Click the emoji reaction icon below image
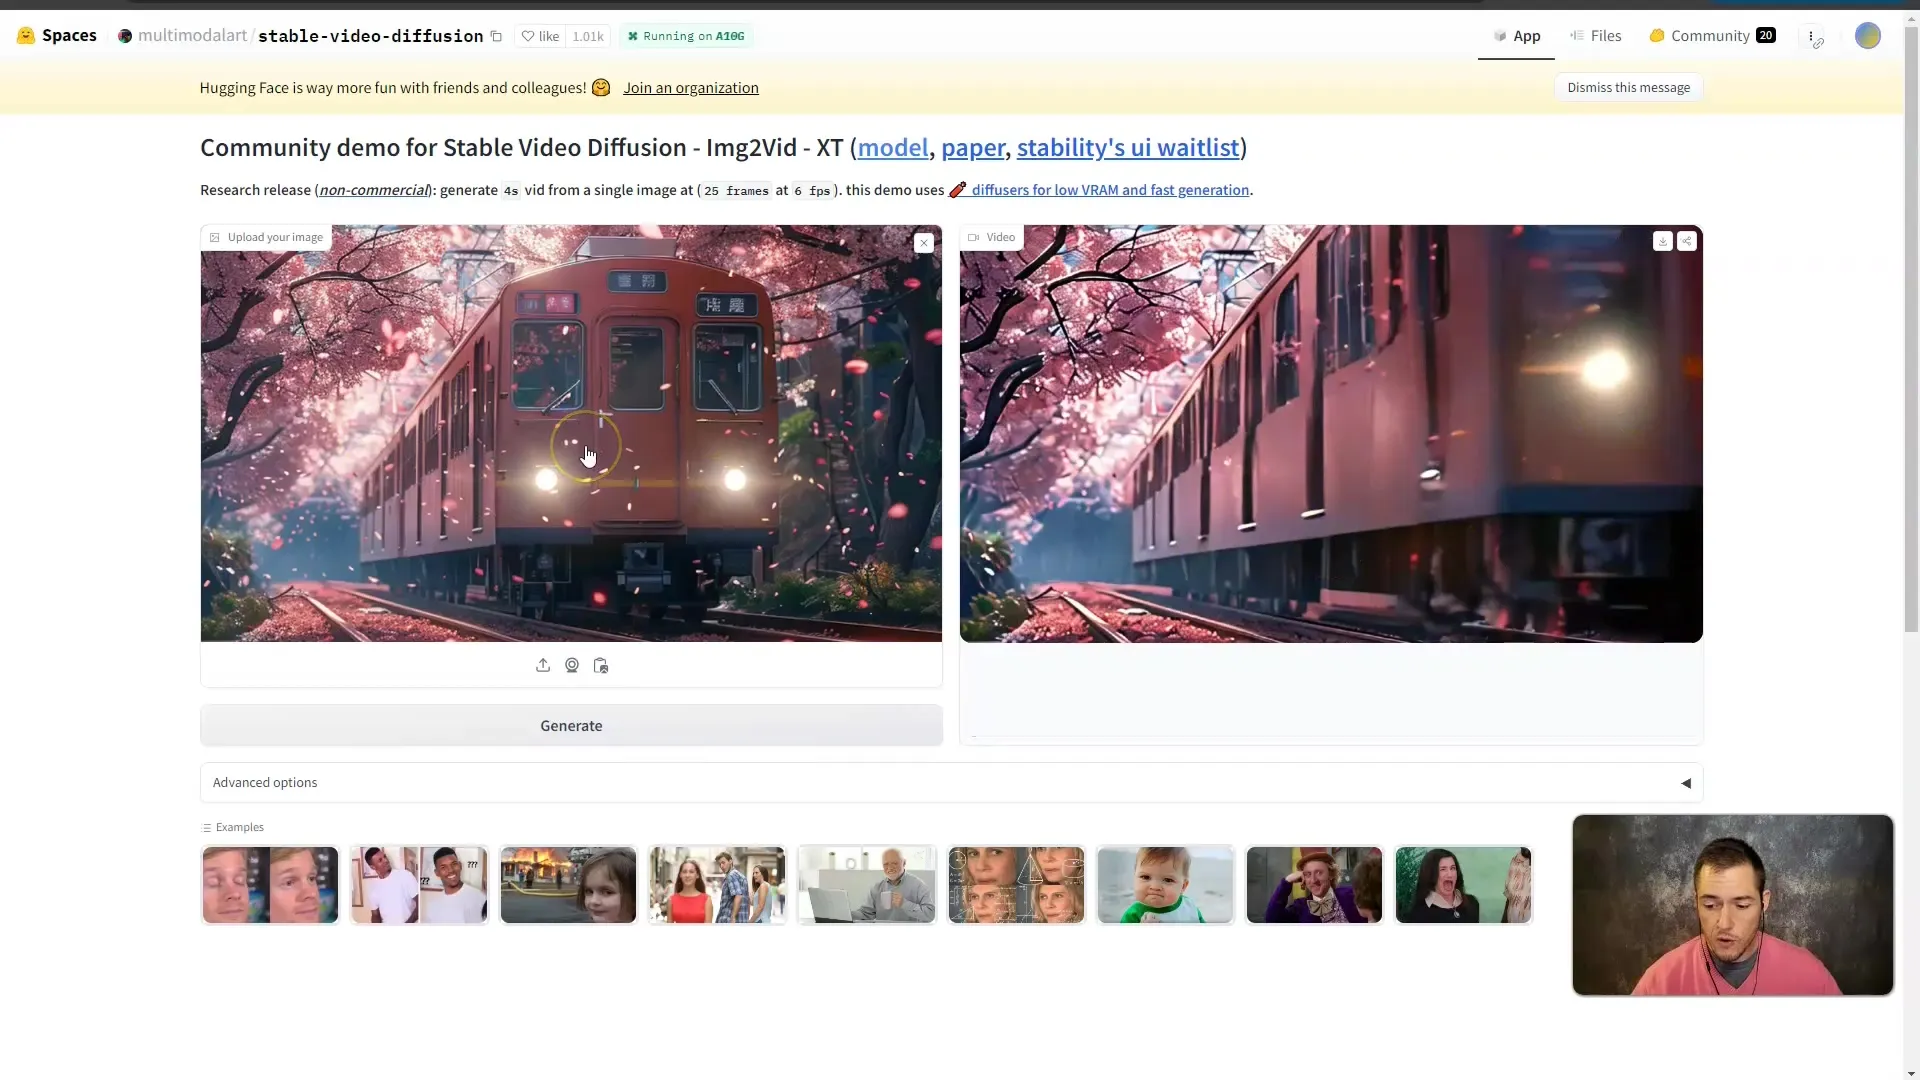This screenshot has width=1920, height=1080. coord(572,665)
